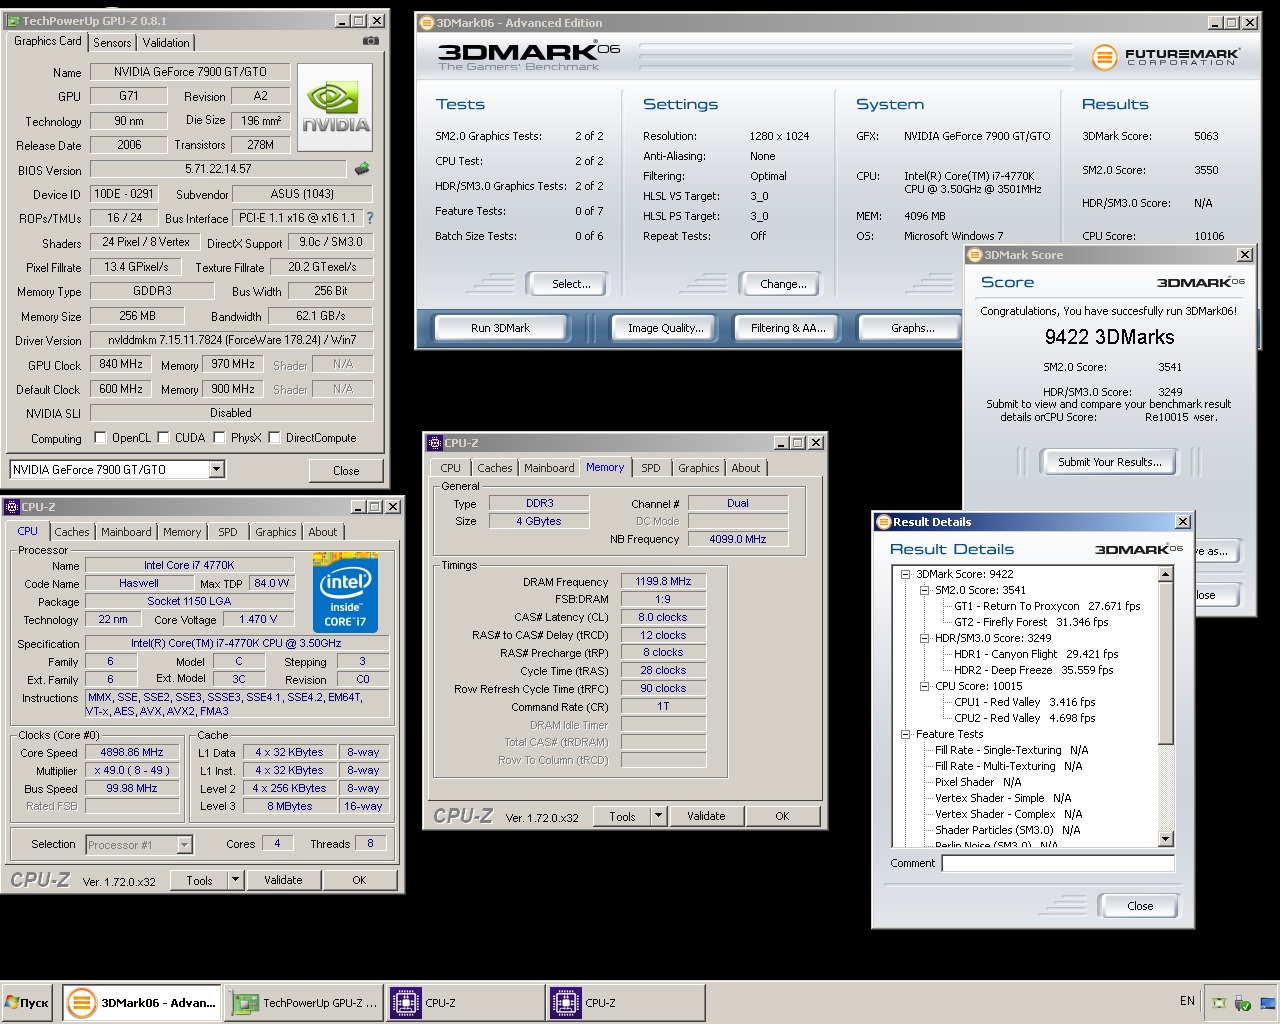Collapse the SM2.0 Score: 3541 node
The image size is (1280, 1024).
pos(924,590)
